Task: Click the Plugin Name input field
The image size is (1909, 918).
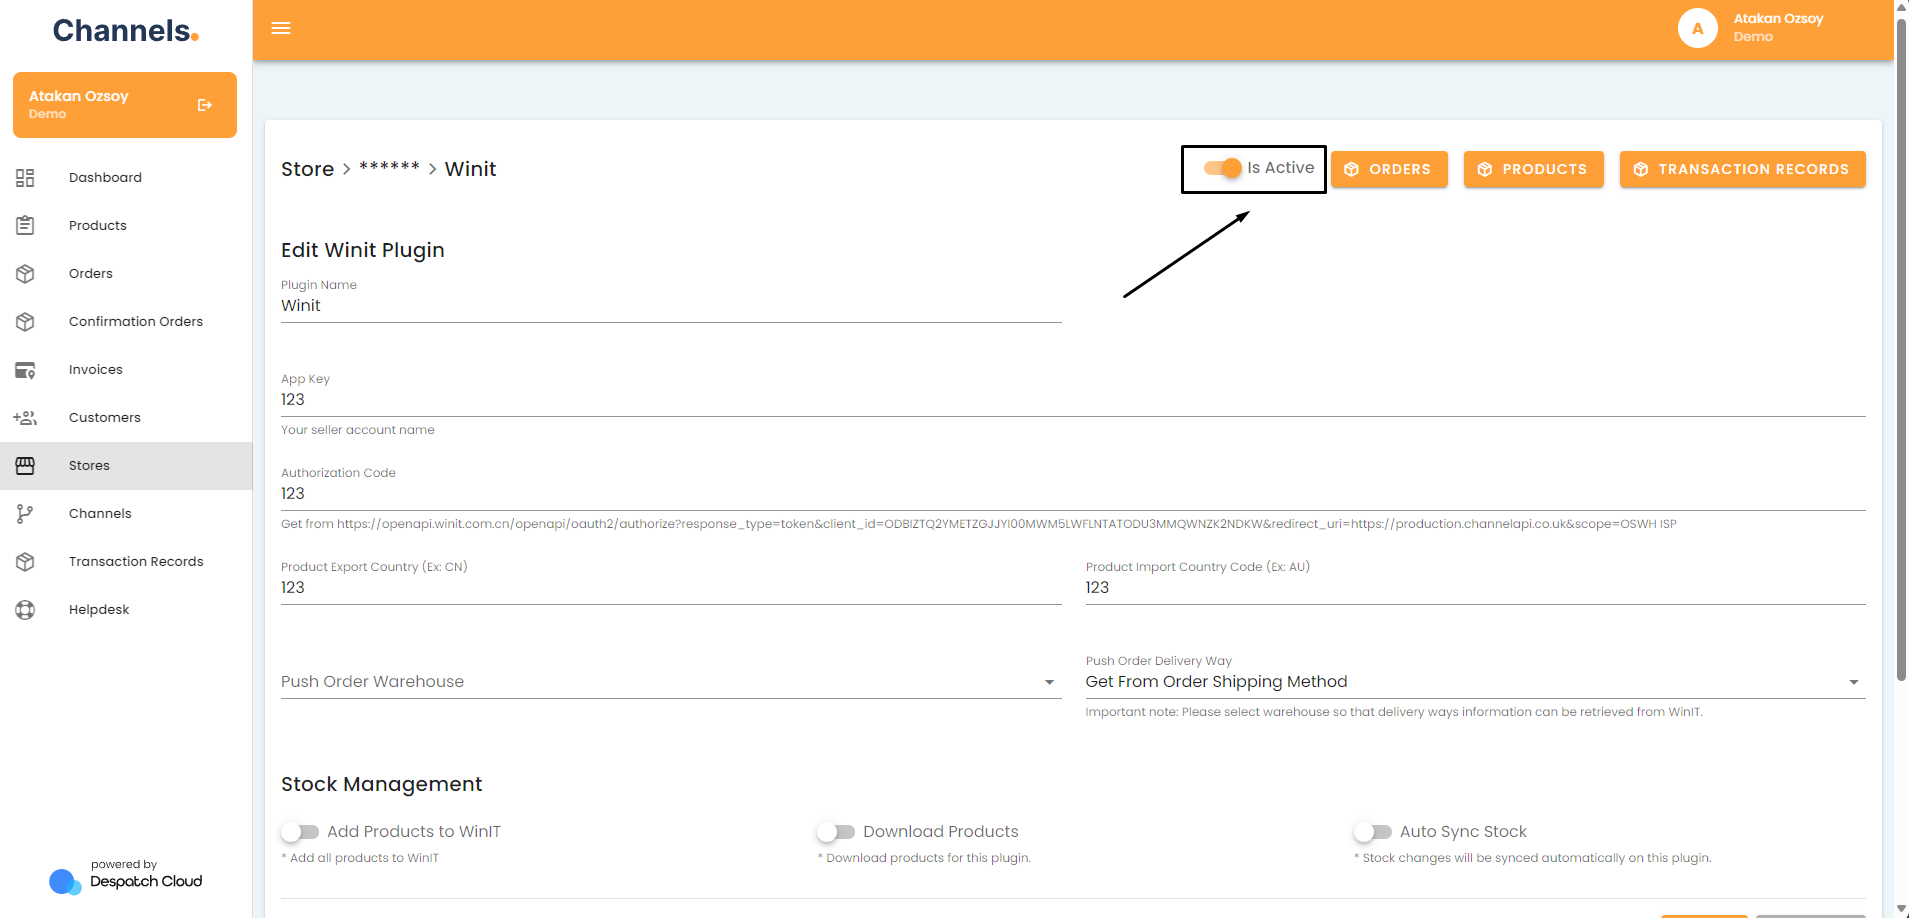Action: pyautogui.click(x=671, y=306)
